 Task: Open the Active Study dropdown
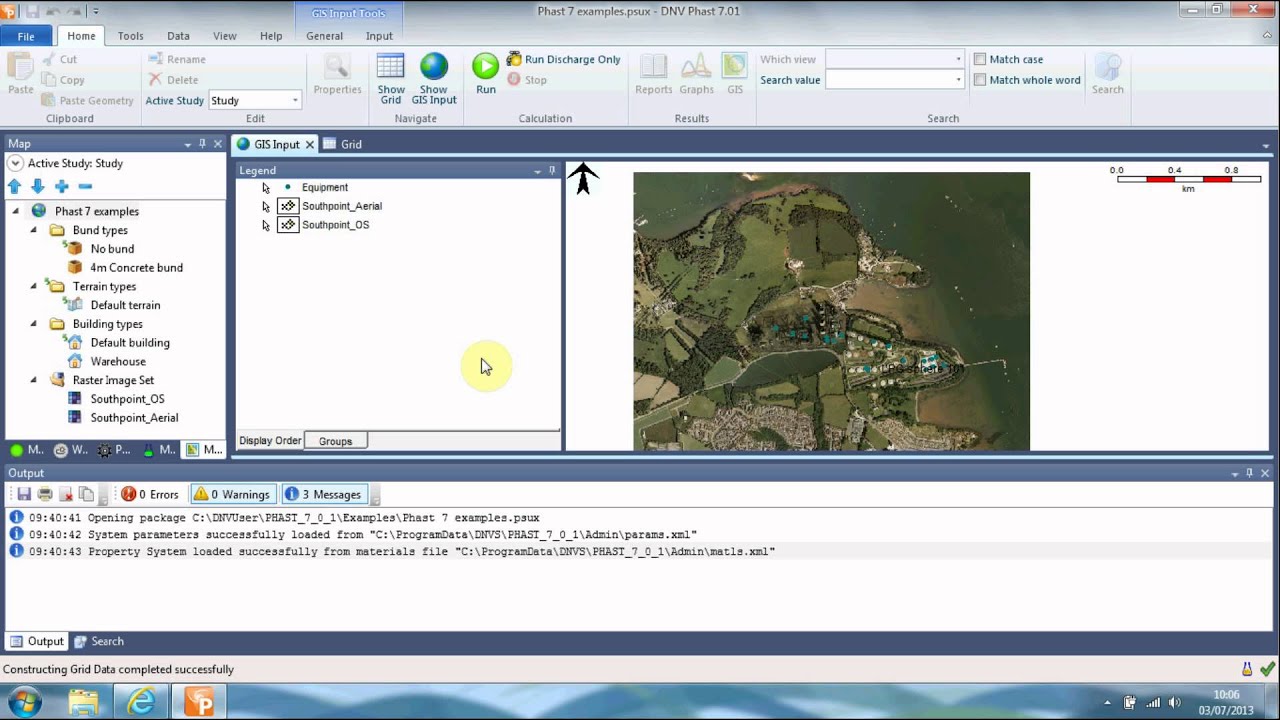point(295,100)
